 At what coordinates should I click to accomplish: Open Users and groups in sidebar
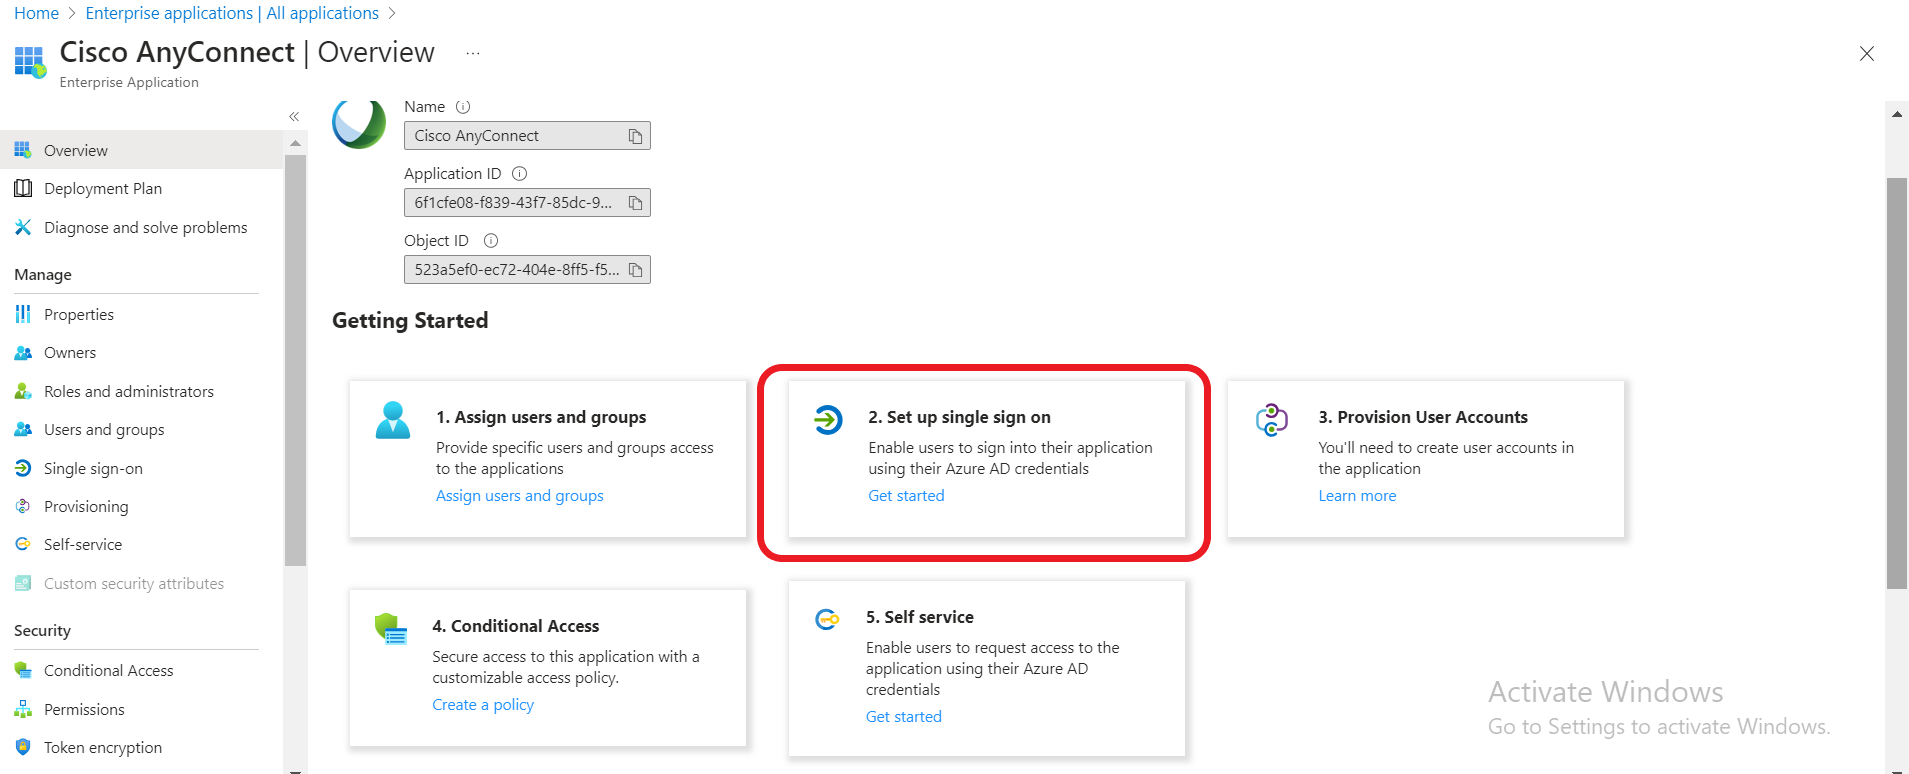104,430
